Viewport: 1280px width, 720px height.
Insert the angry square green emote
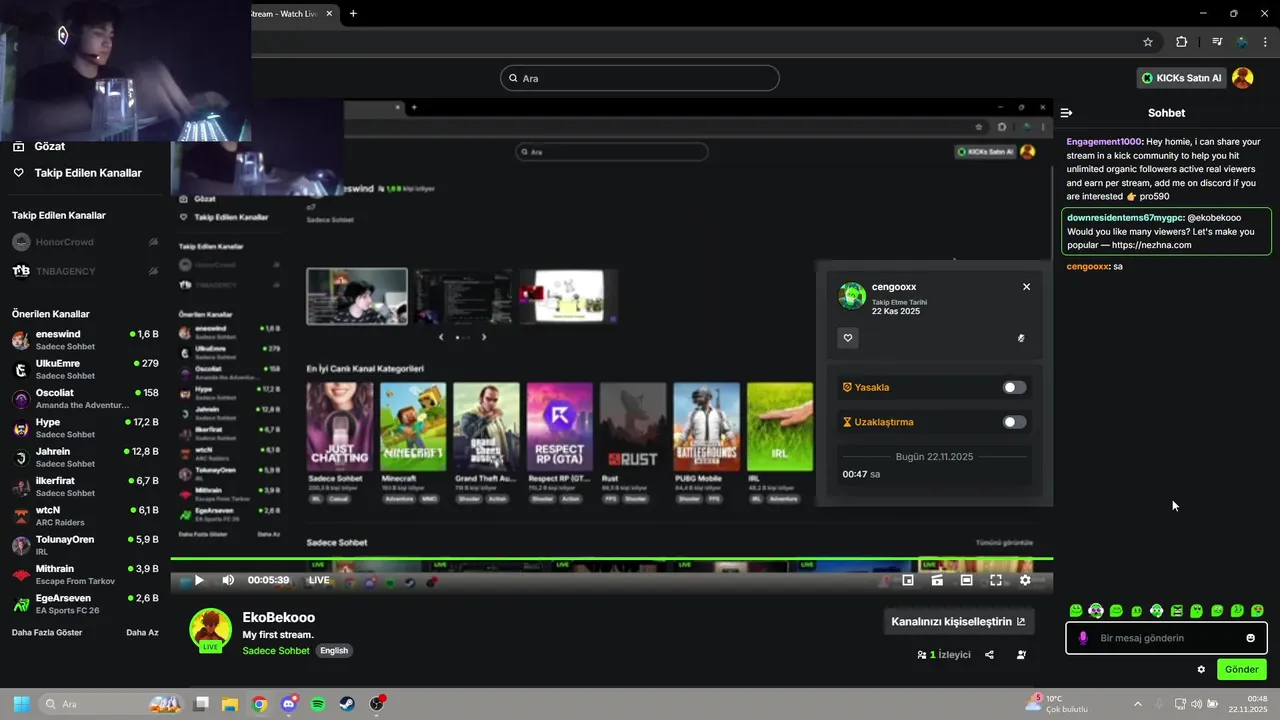coord(1177,611)
